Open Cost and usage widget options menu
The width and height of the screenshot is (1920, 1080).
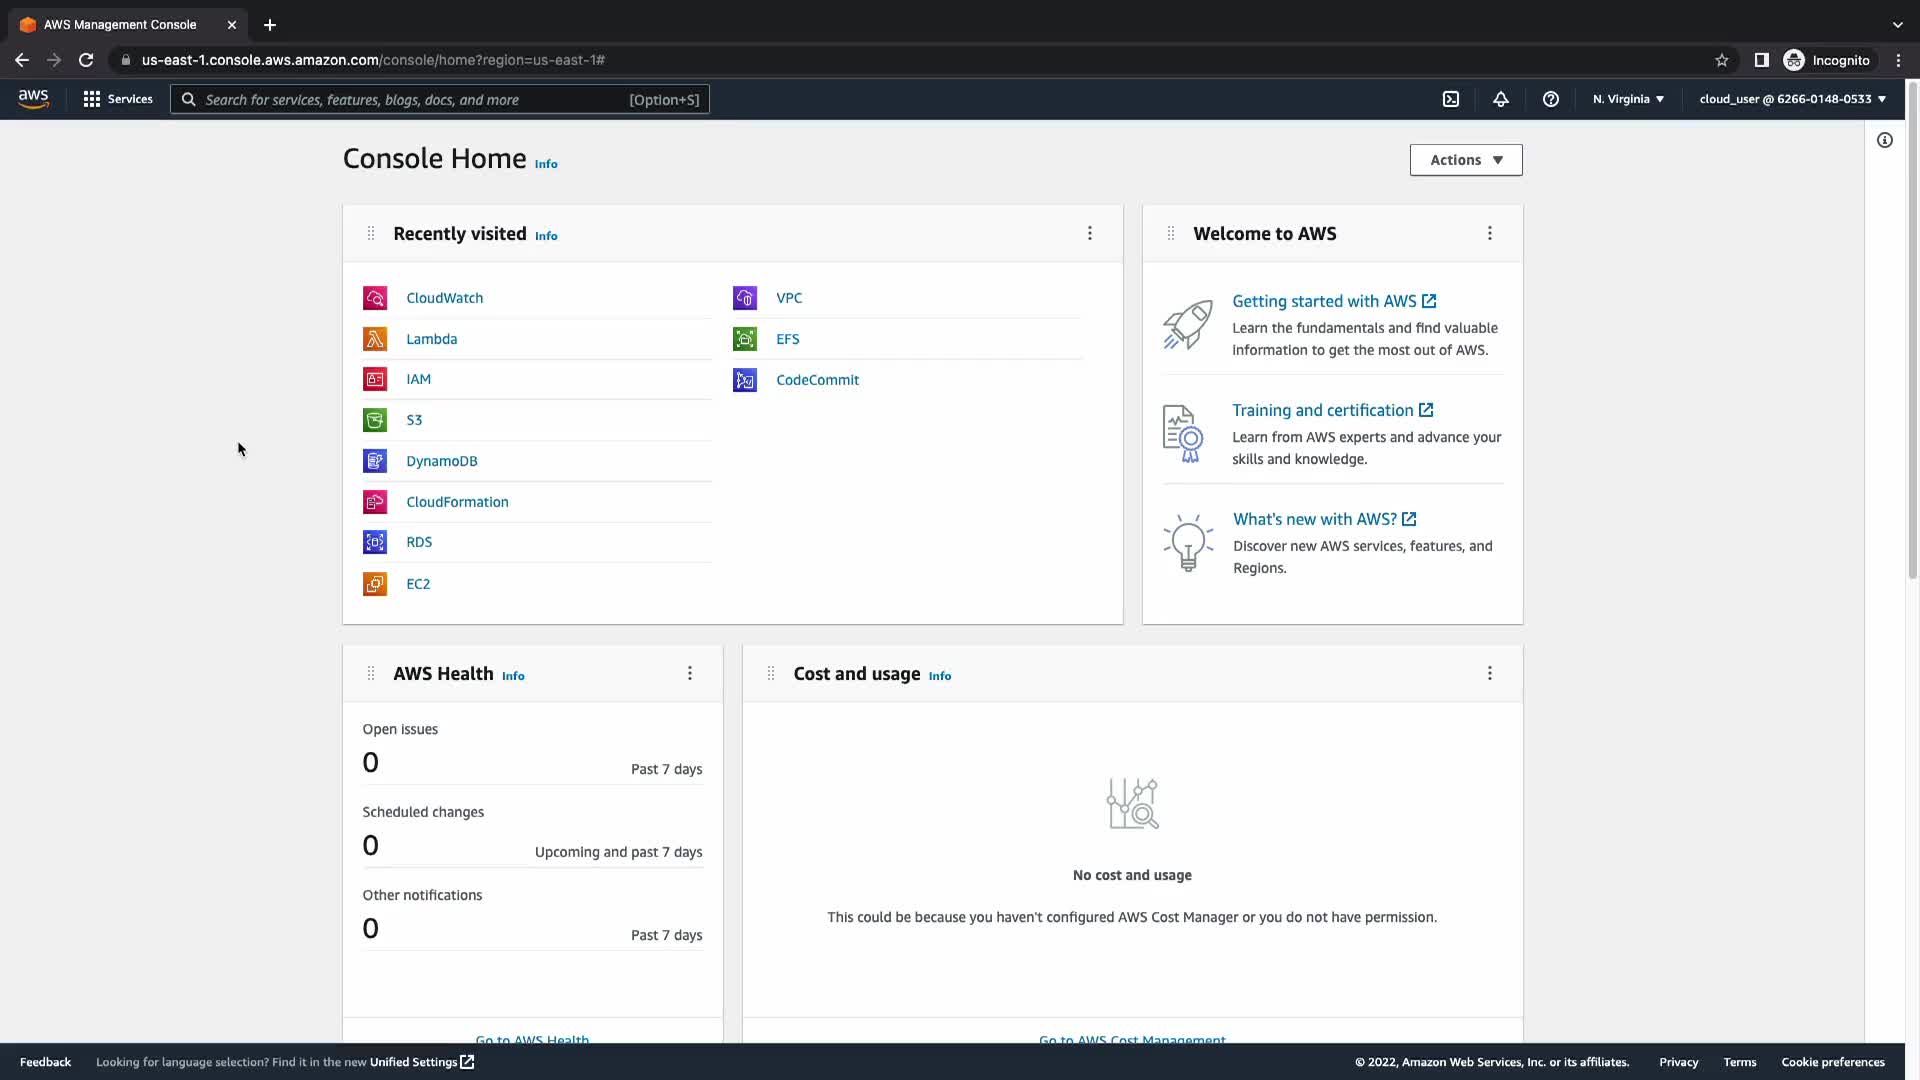[1490, 673]
